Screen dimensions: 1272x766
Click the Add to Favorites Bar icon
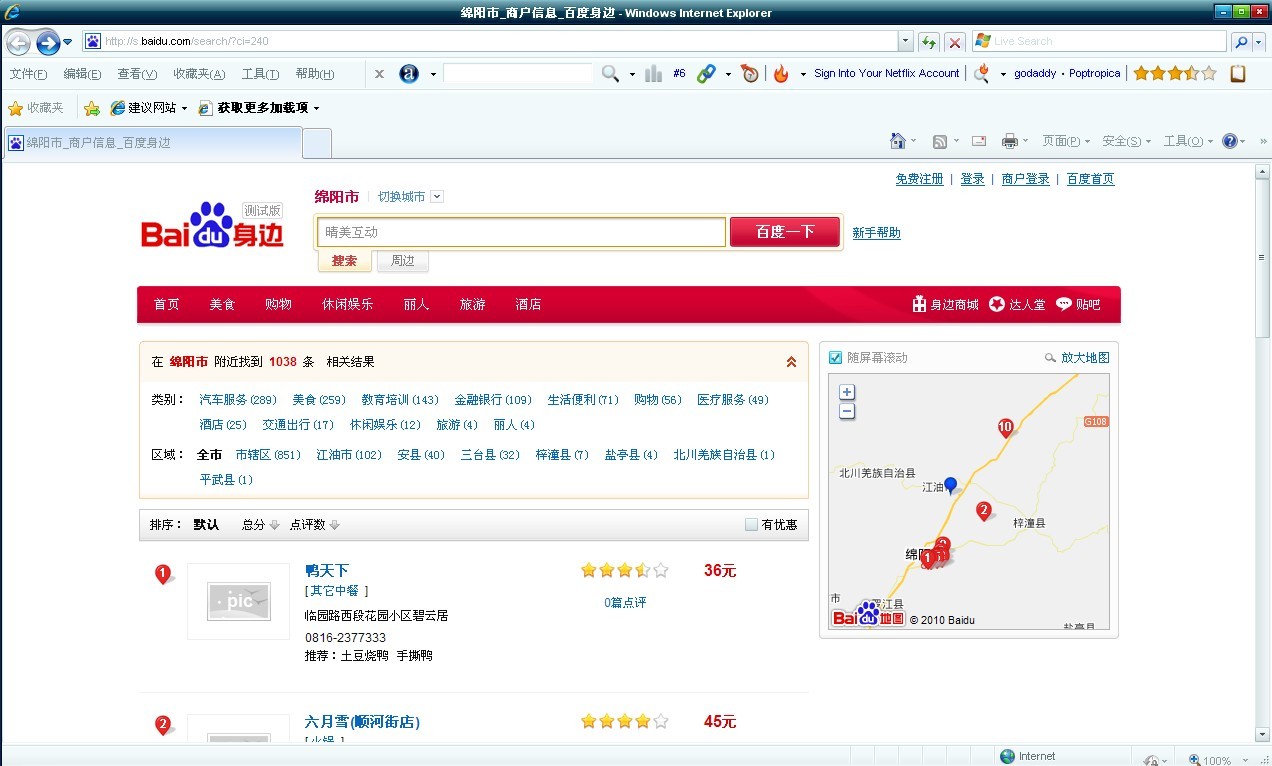coord(92,108)
